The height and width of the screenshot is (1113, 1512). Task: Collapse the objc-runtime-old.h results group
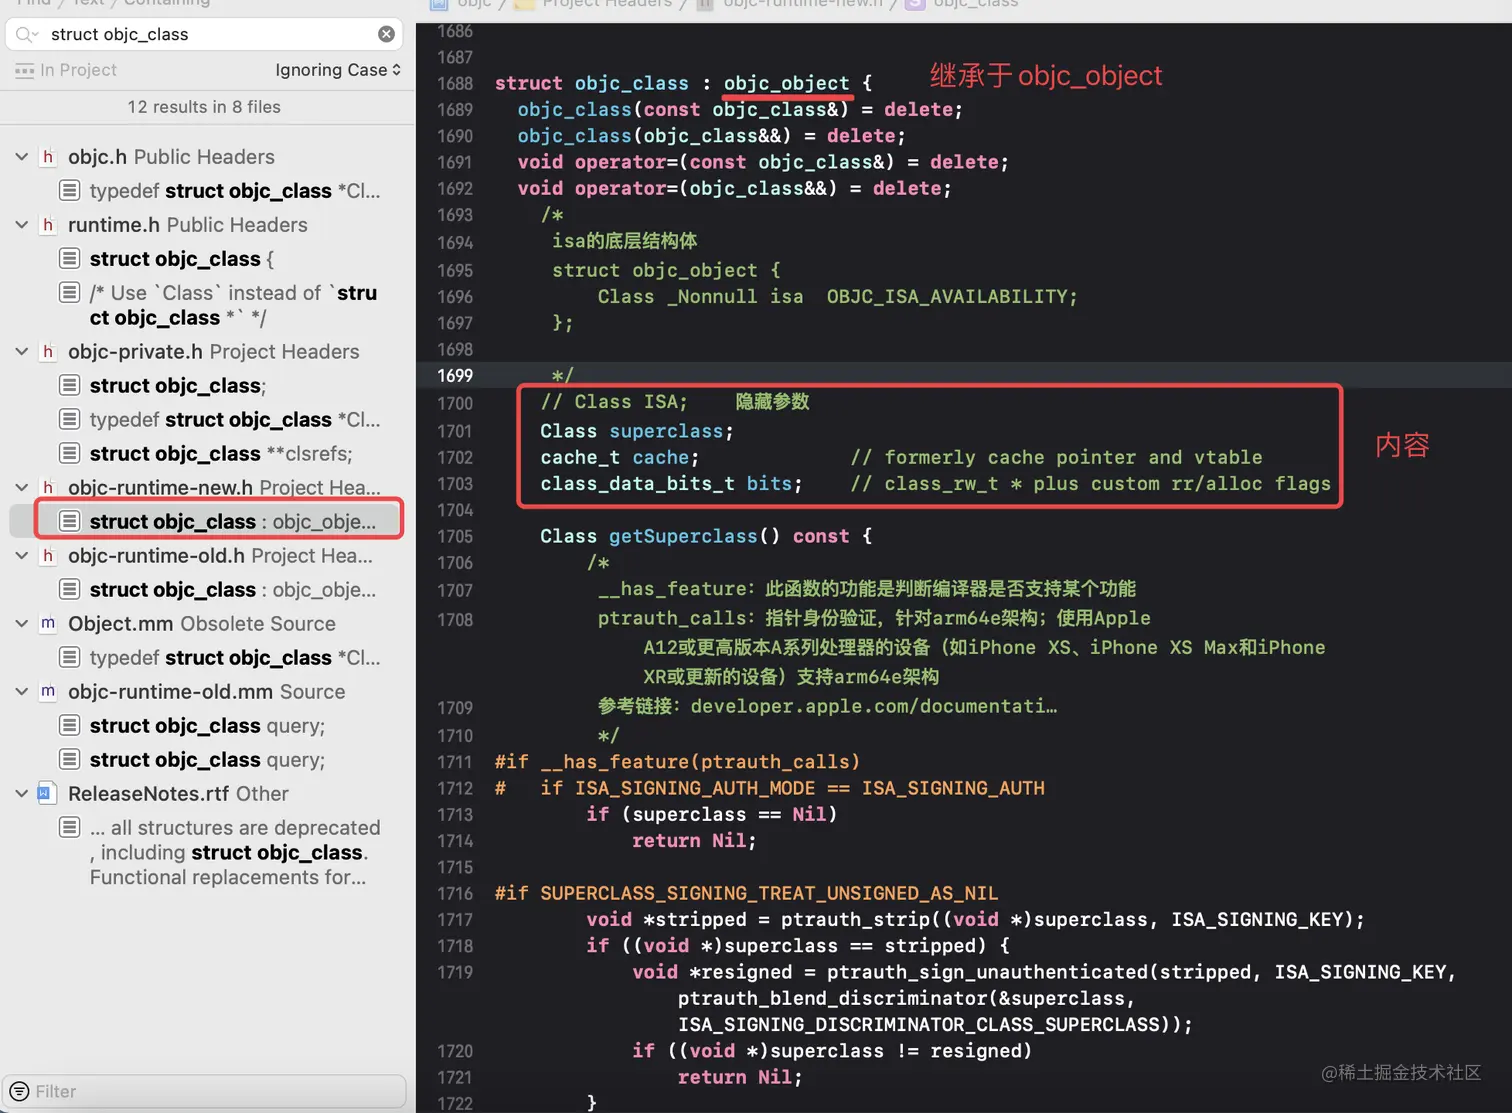[x=22, y=556]
